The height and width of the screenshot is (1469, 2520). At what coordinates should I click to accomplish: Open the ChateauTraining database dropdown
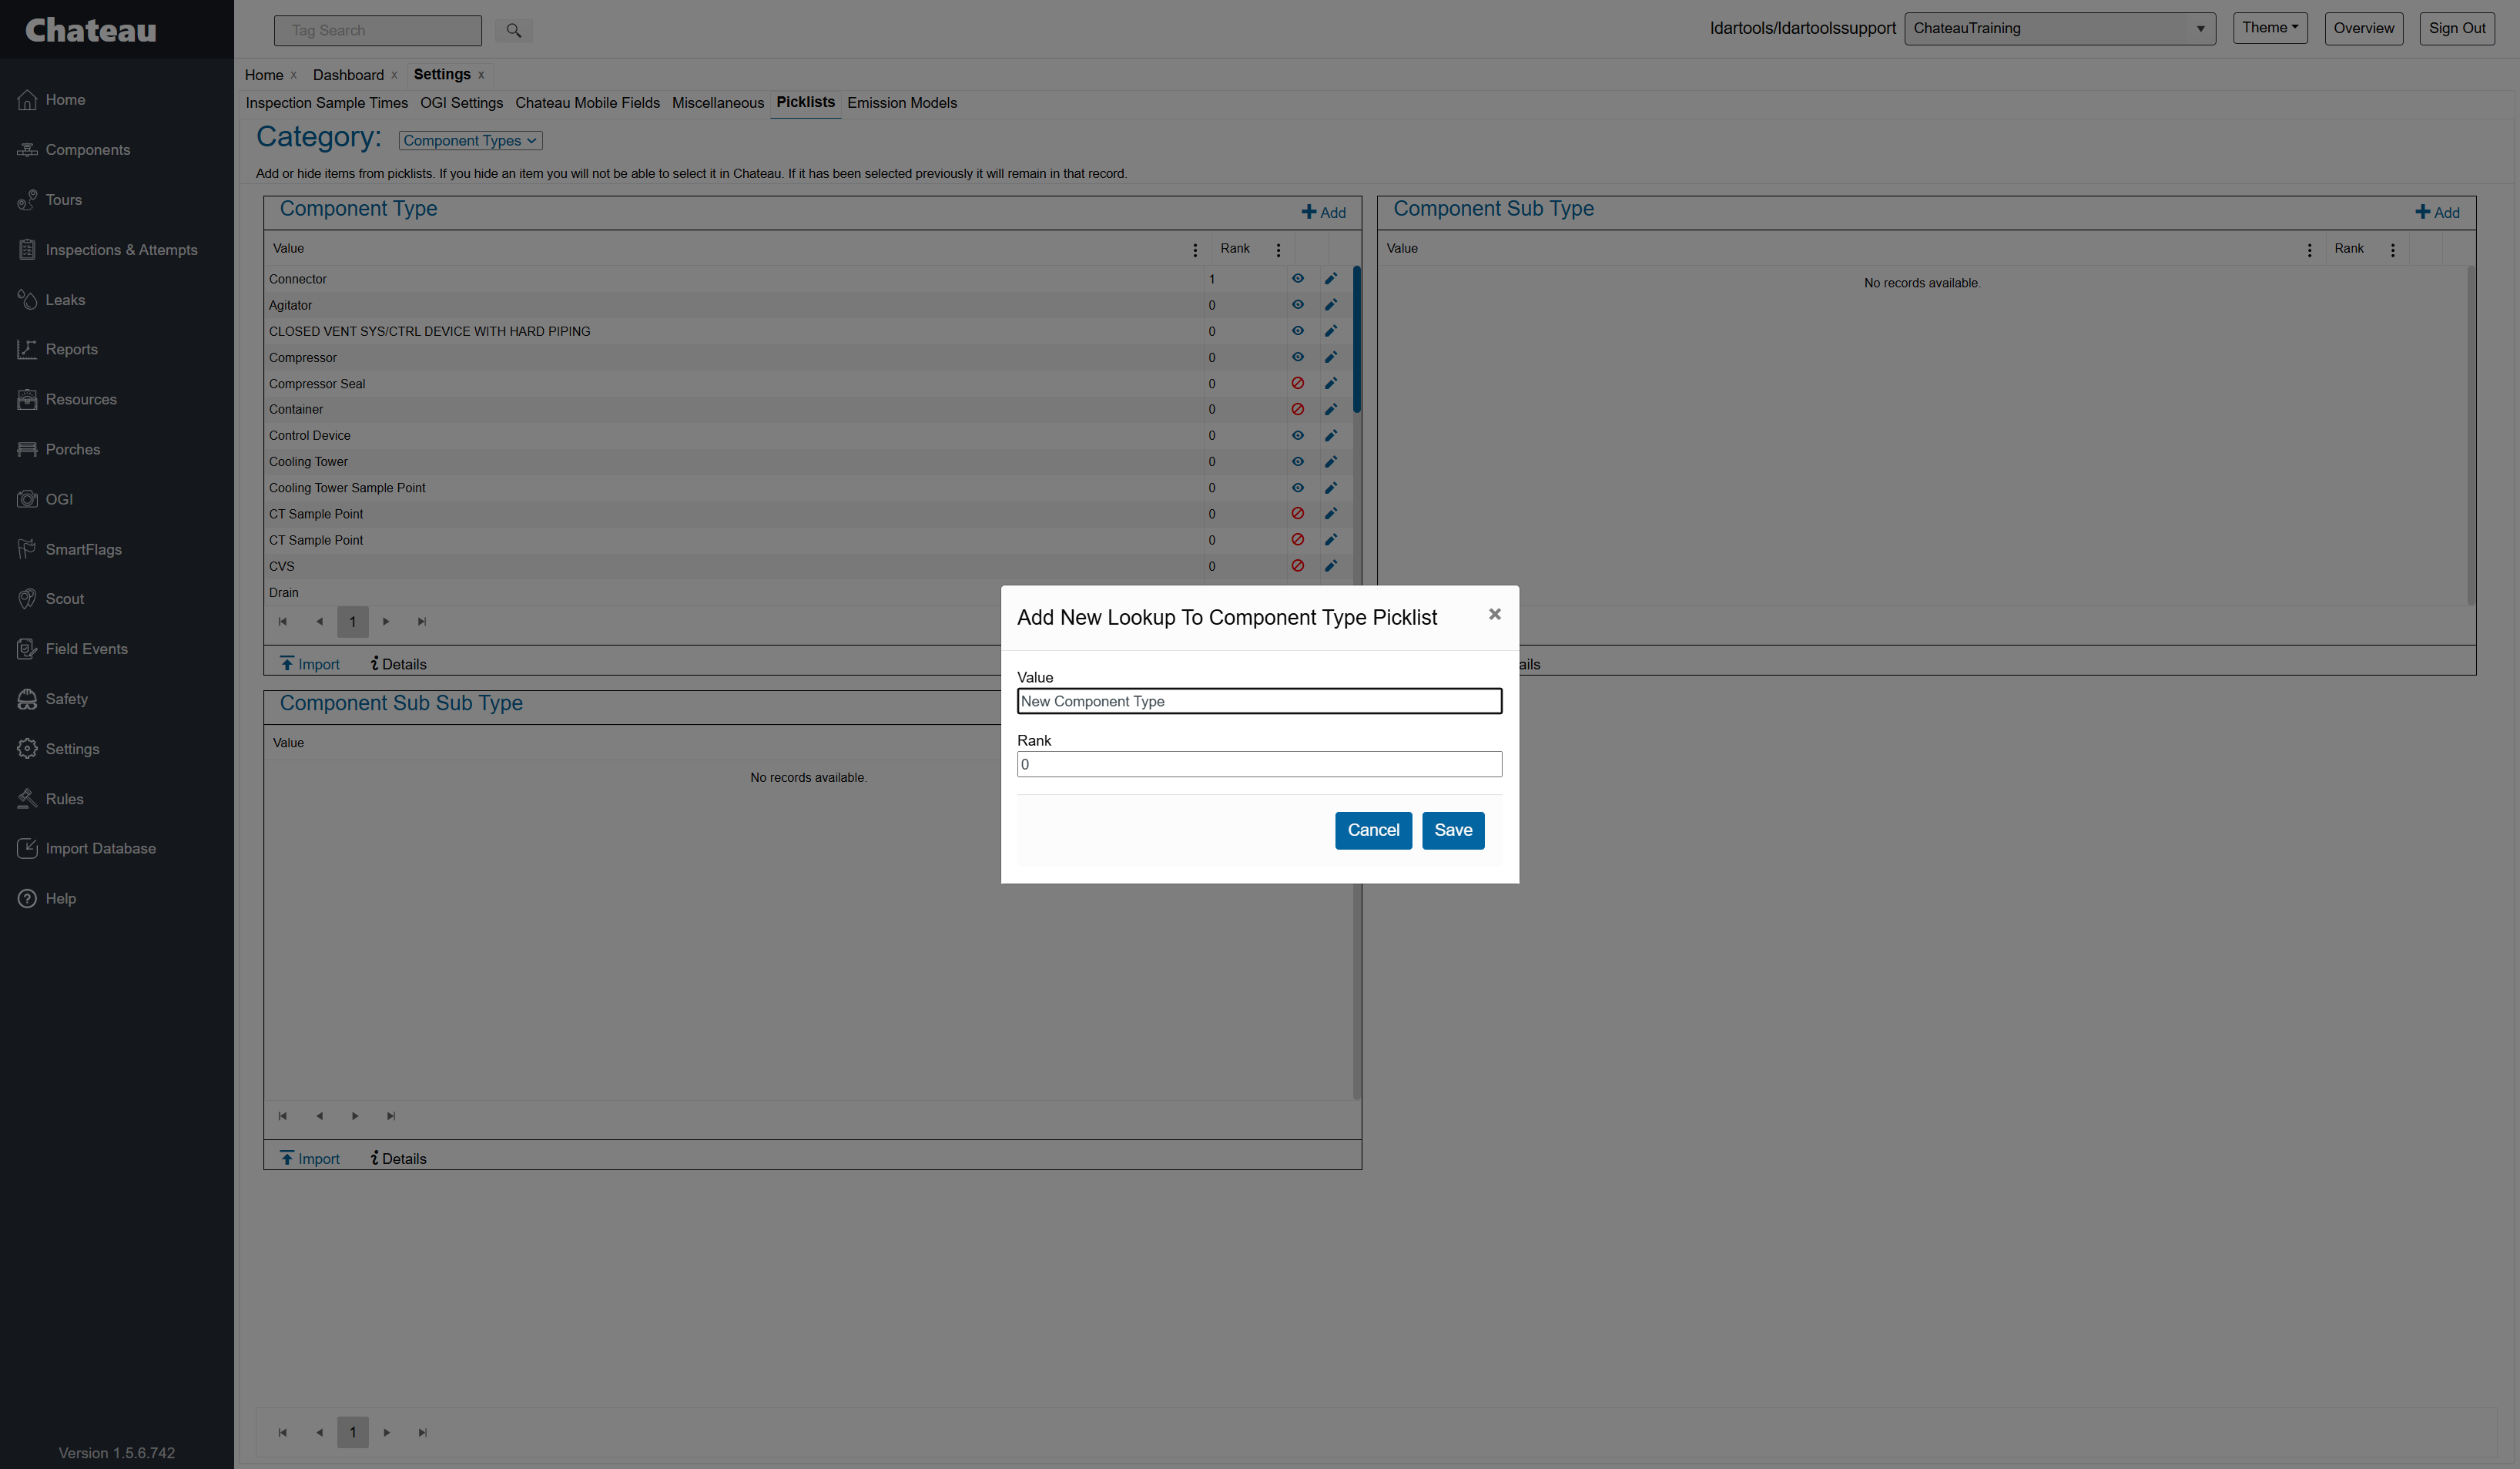tap(2060, 28)
